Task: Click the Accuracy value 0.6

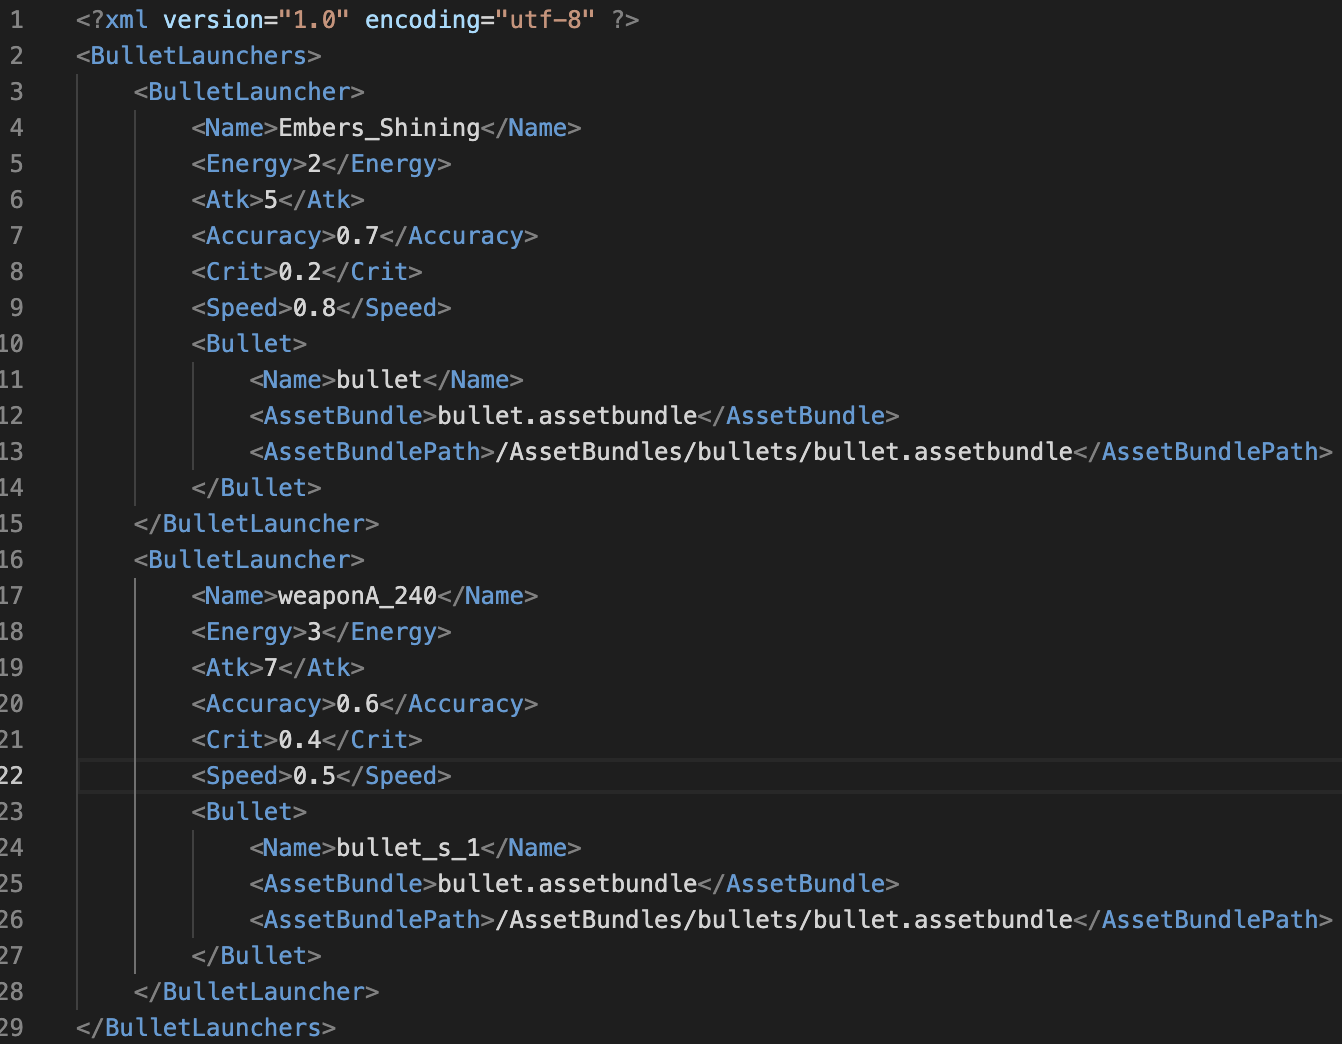Action: [357, 704]
